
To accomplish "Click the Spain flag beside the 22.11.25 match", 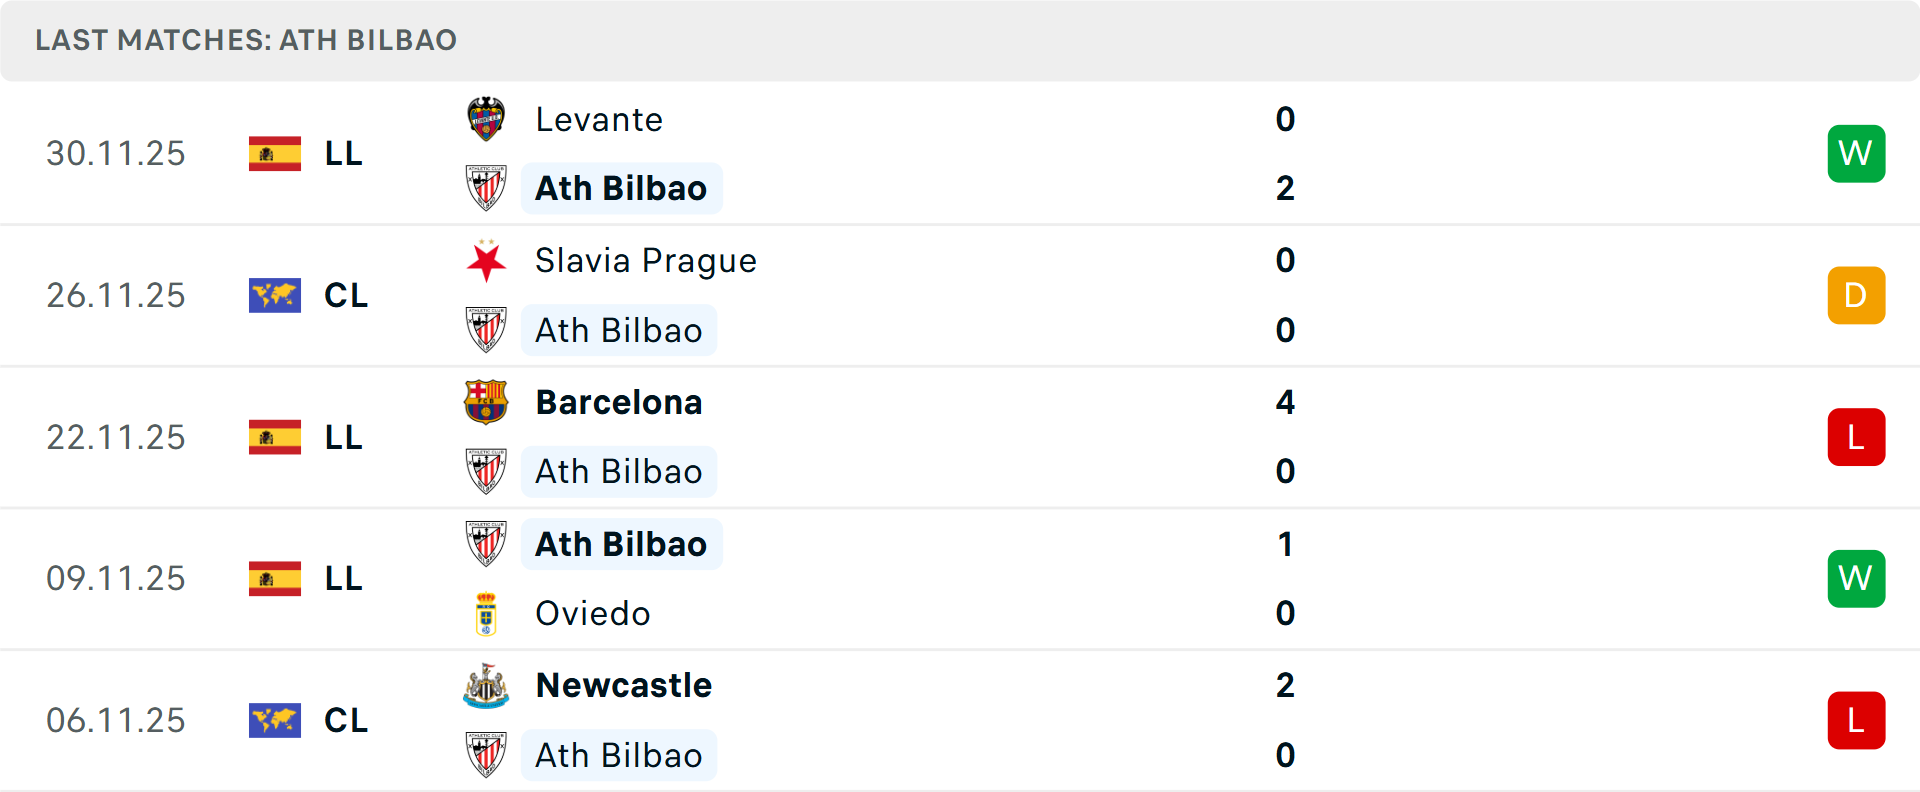I will click(275, 437).
